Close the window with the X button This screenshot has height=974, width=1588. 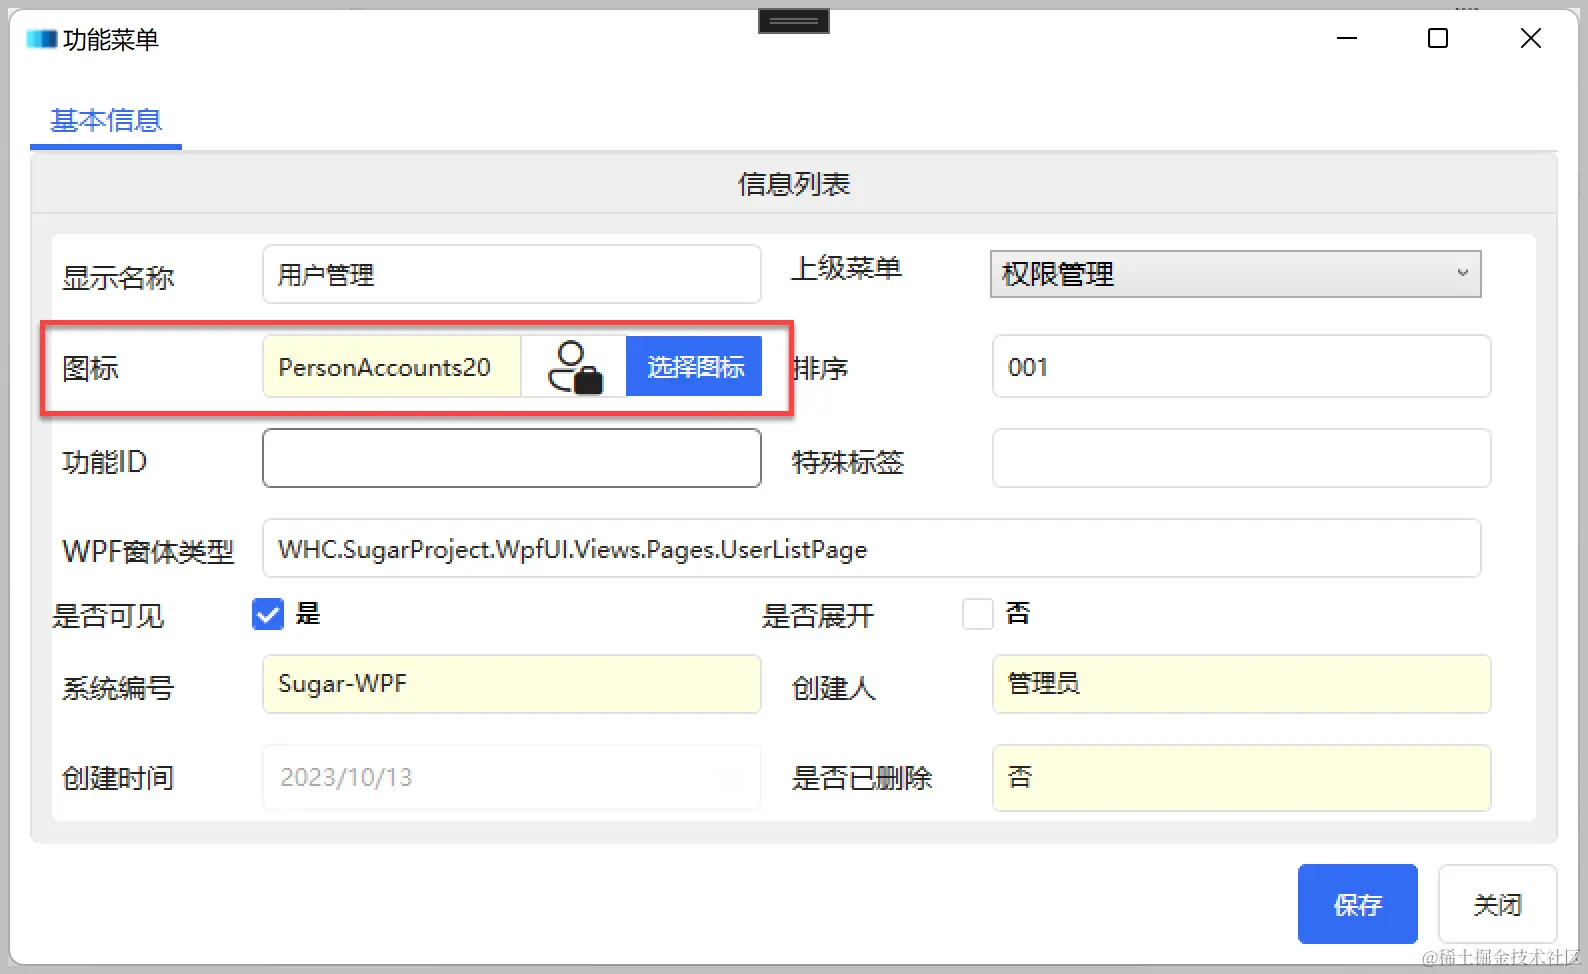[1530, 38]
